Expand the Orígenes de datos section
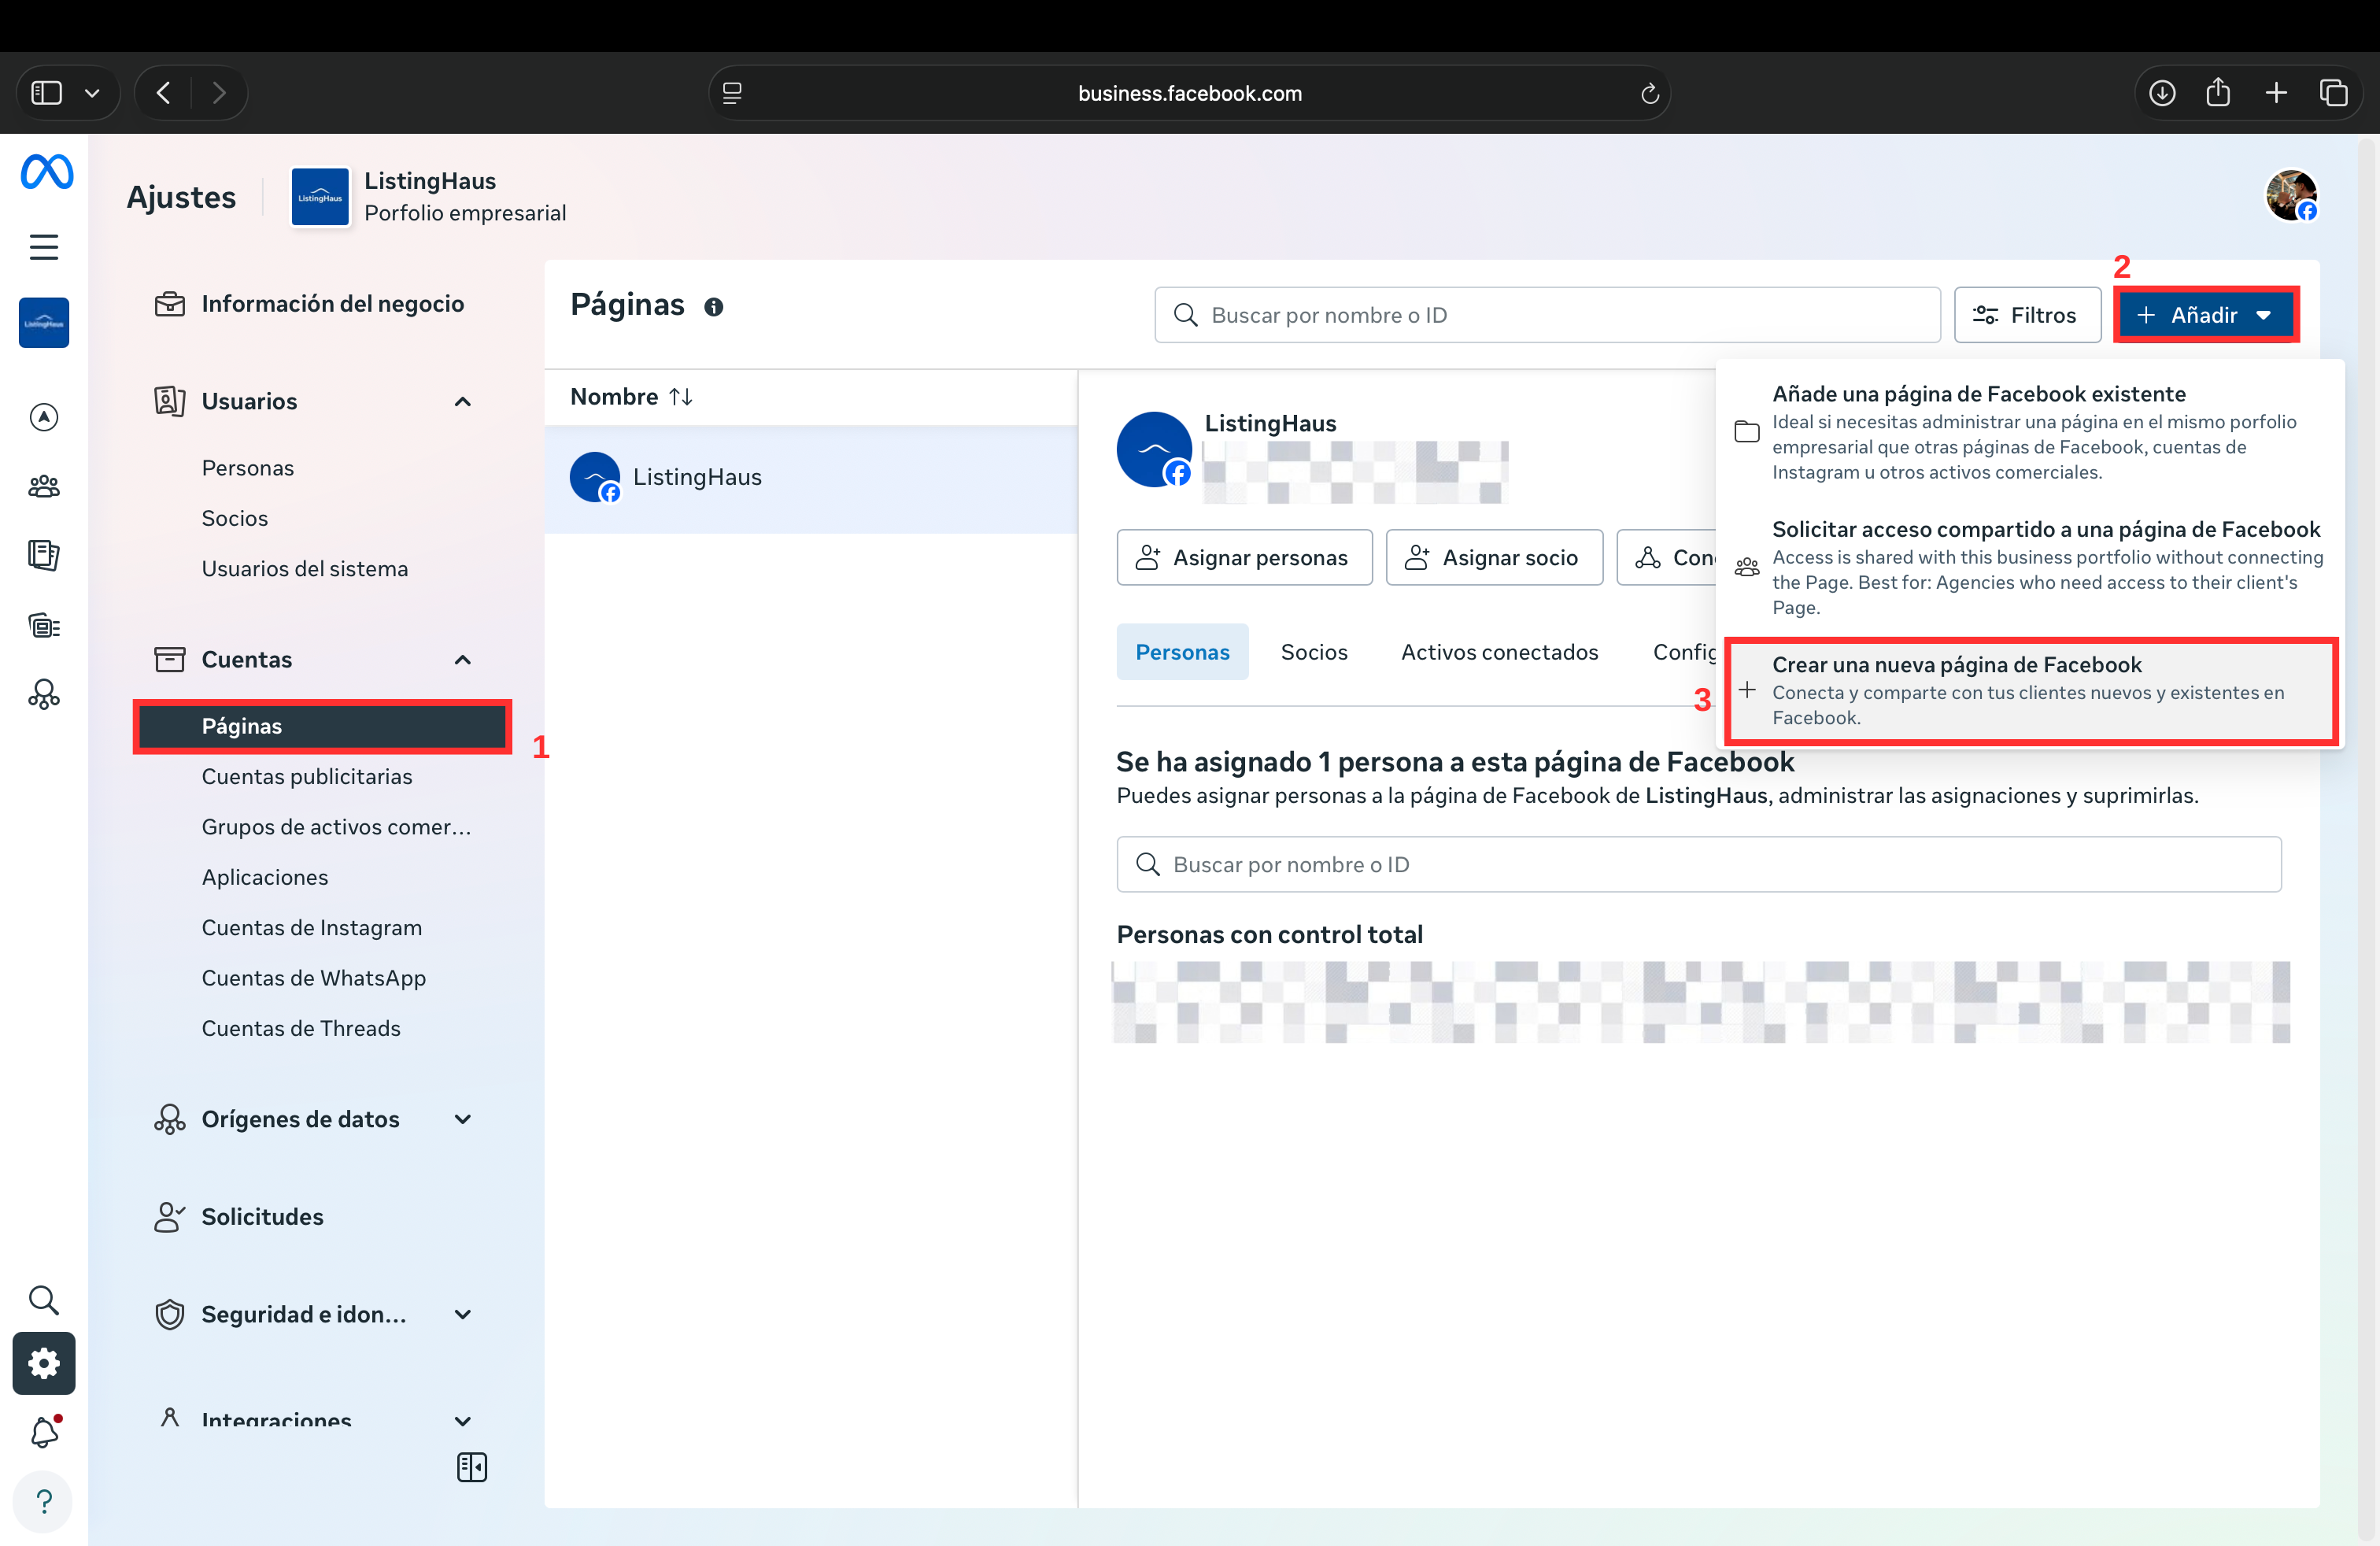The image size is (2380, 1546). (462, 1119)
